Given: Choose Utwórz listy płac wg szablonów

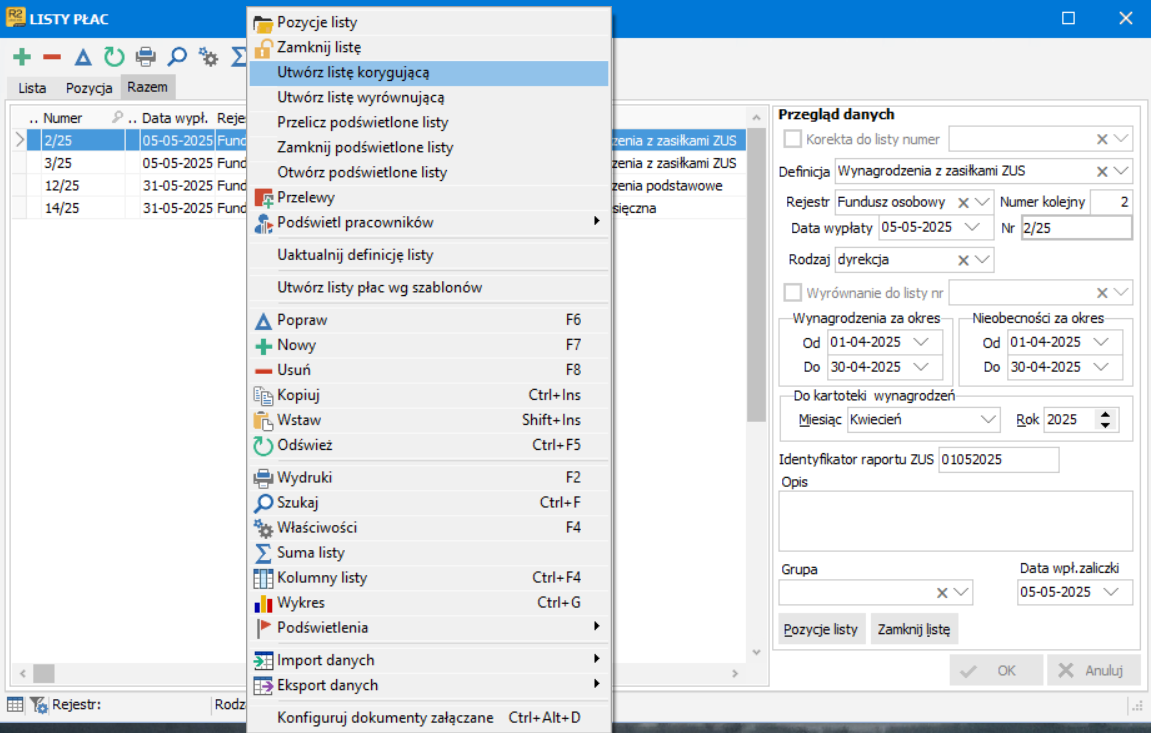Looking at the screenshot, I should pyautogui.click(x=429, y=288).
